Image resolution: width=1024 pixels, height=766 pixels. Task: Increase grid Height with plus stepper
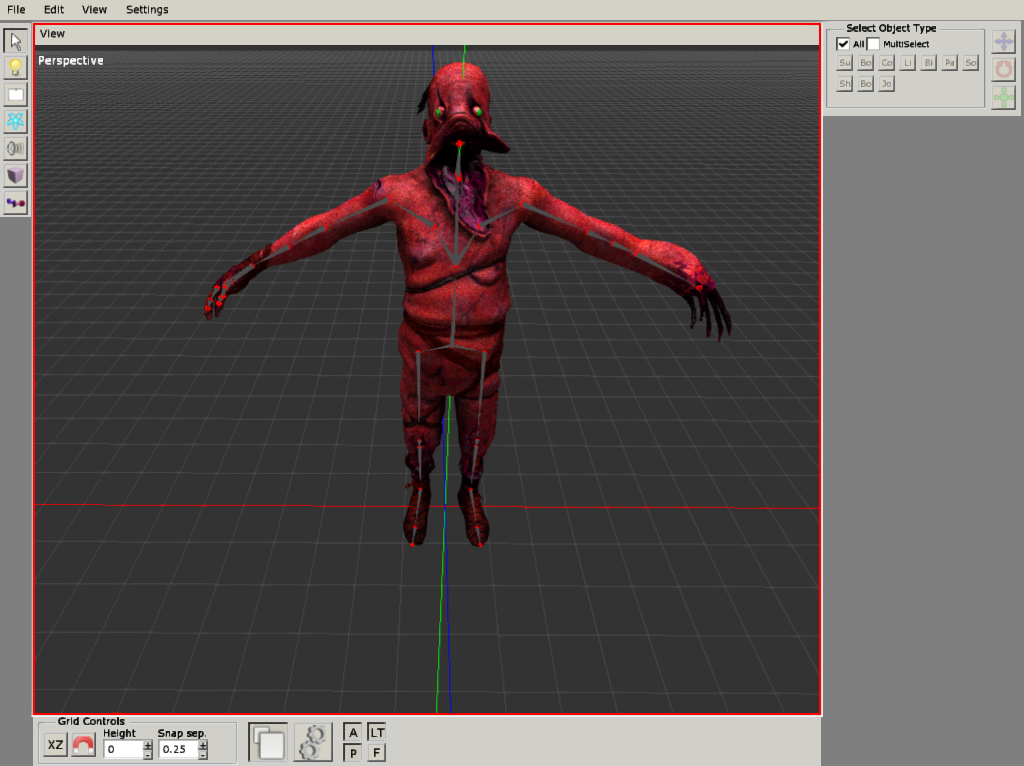[148, 744]
